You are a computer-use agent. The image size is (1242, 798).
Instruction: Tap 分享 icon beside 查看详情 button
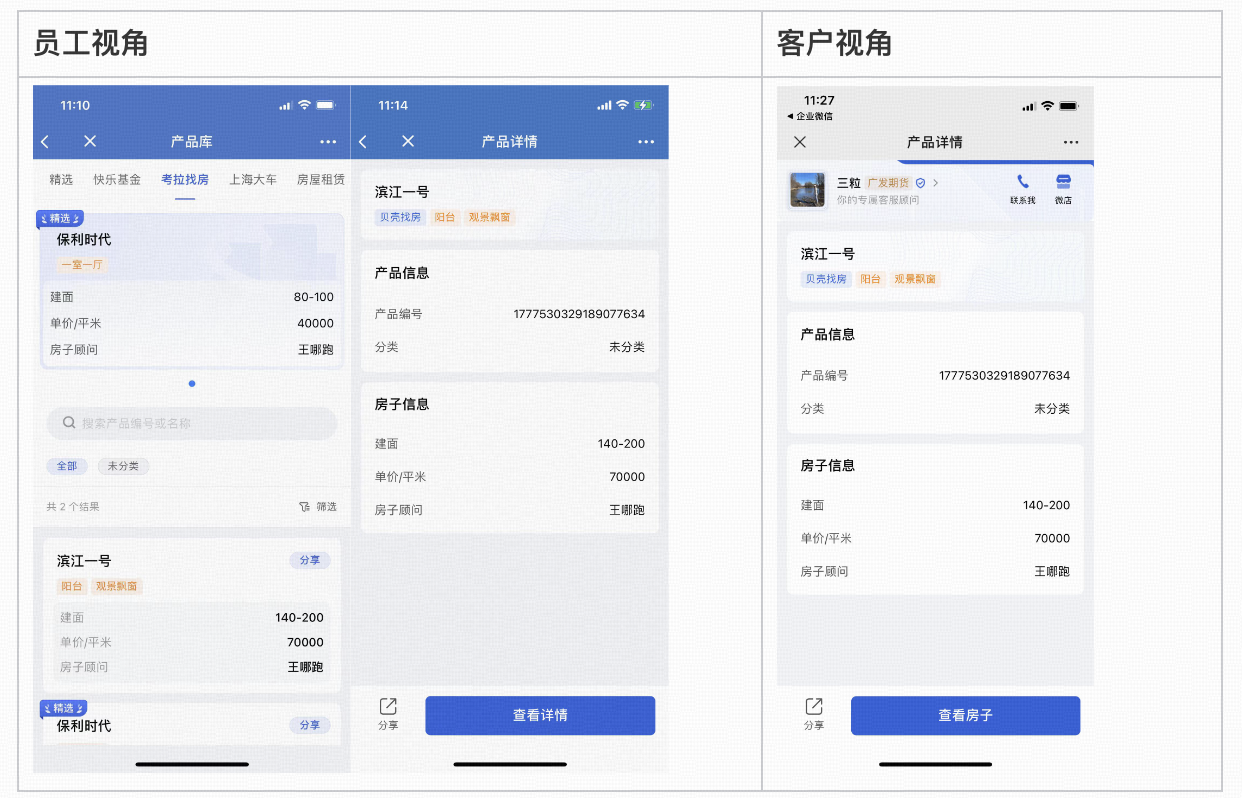click(388, 707)
